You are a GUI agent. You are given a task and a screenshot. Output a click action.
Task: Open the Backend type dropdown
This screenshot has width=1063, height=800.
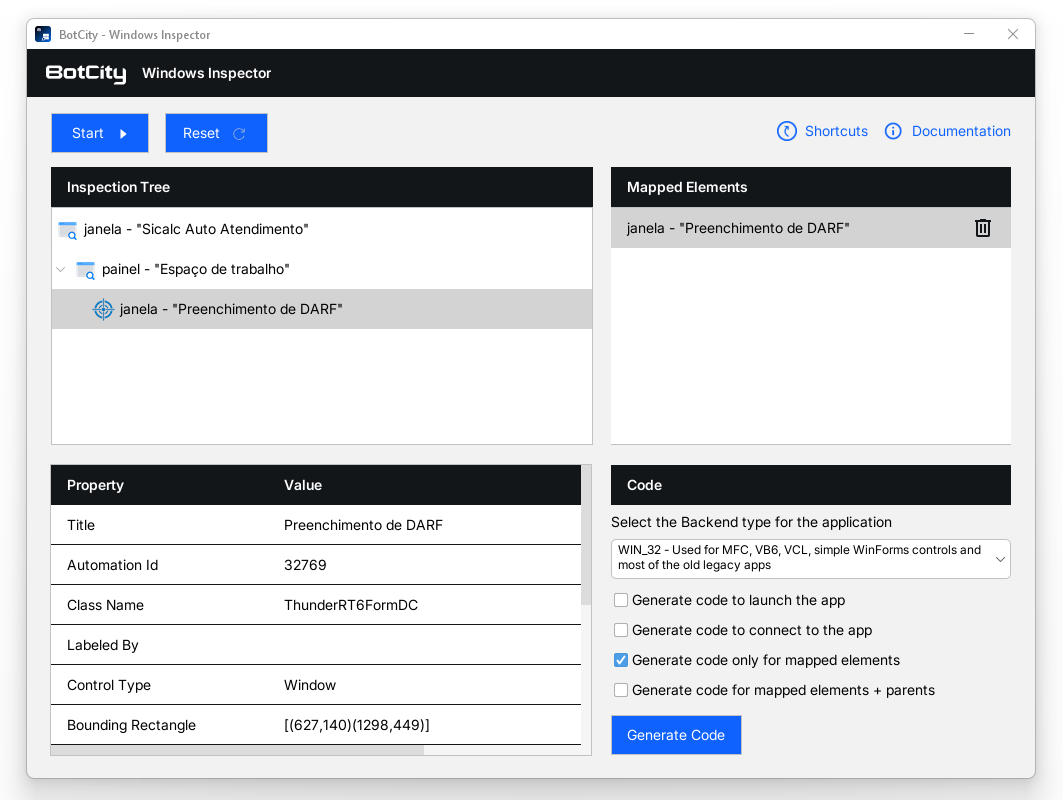[x=810, y=558]
